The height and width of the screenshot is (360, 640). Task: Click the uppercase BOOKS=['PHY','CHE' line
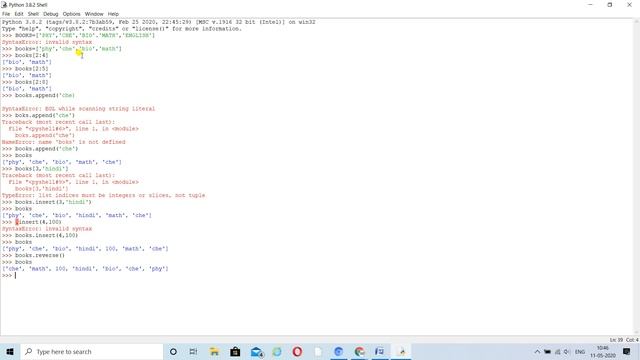[78, 36]
